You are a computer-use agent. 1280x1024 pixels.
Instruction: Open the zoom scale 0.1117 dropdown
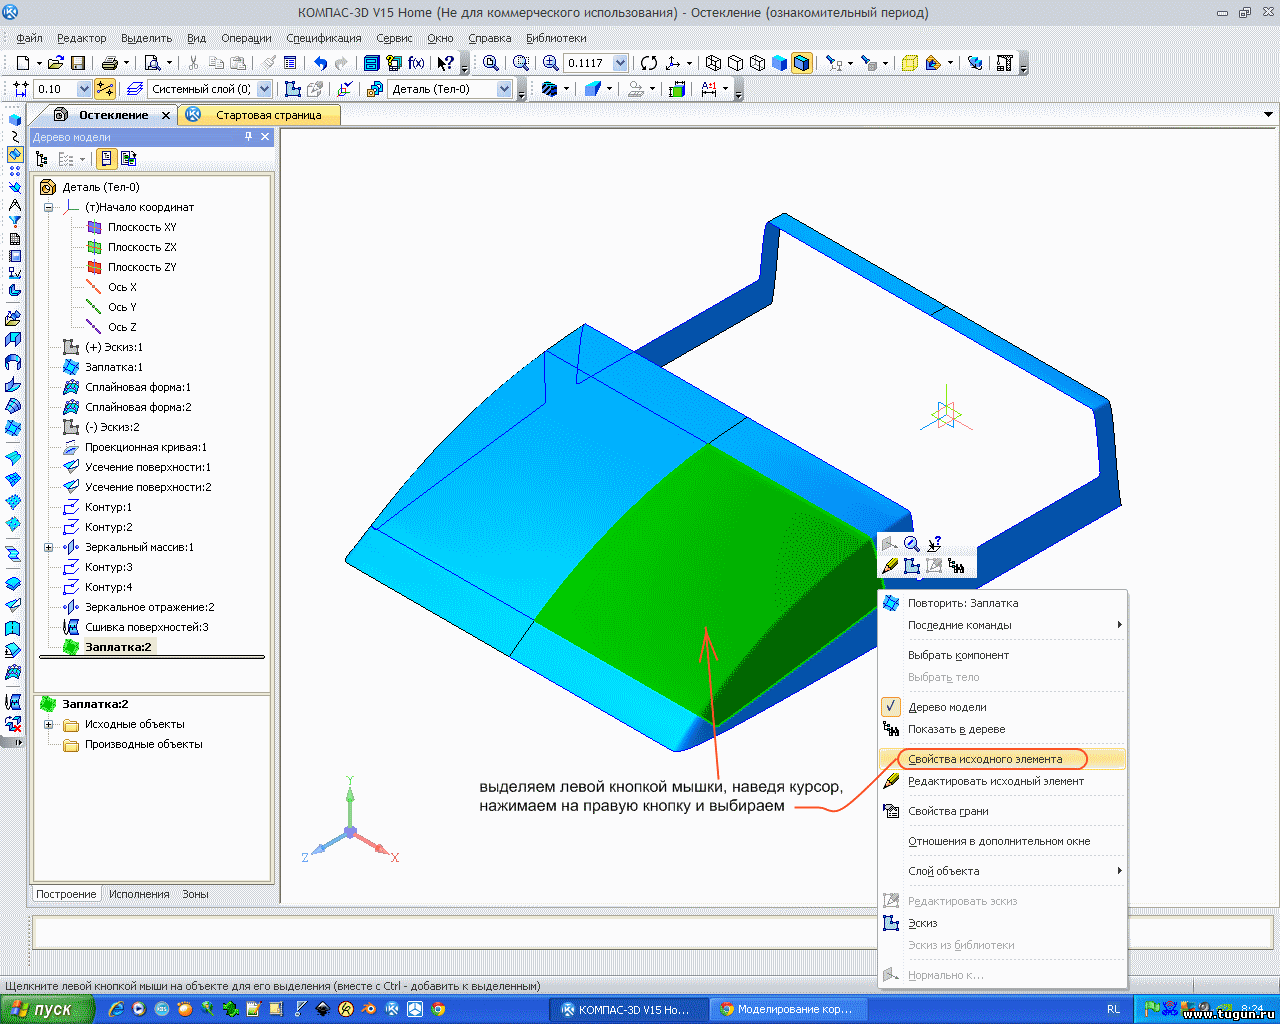[x=620, y=63]
